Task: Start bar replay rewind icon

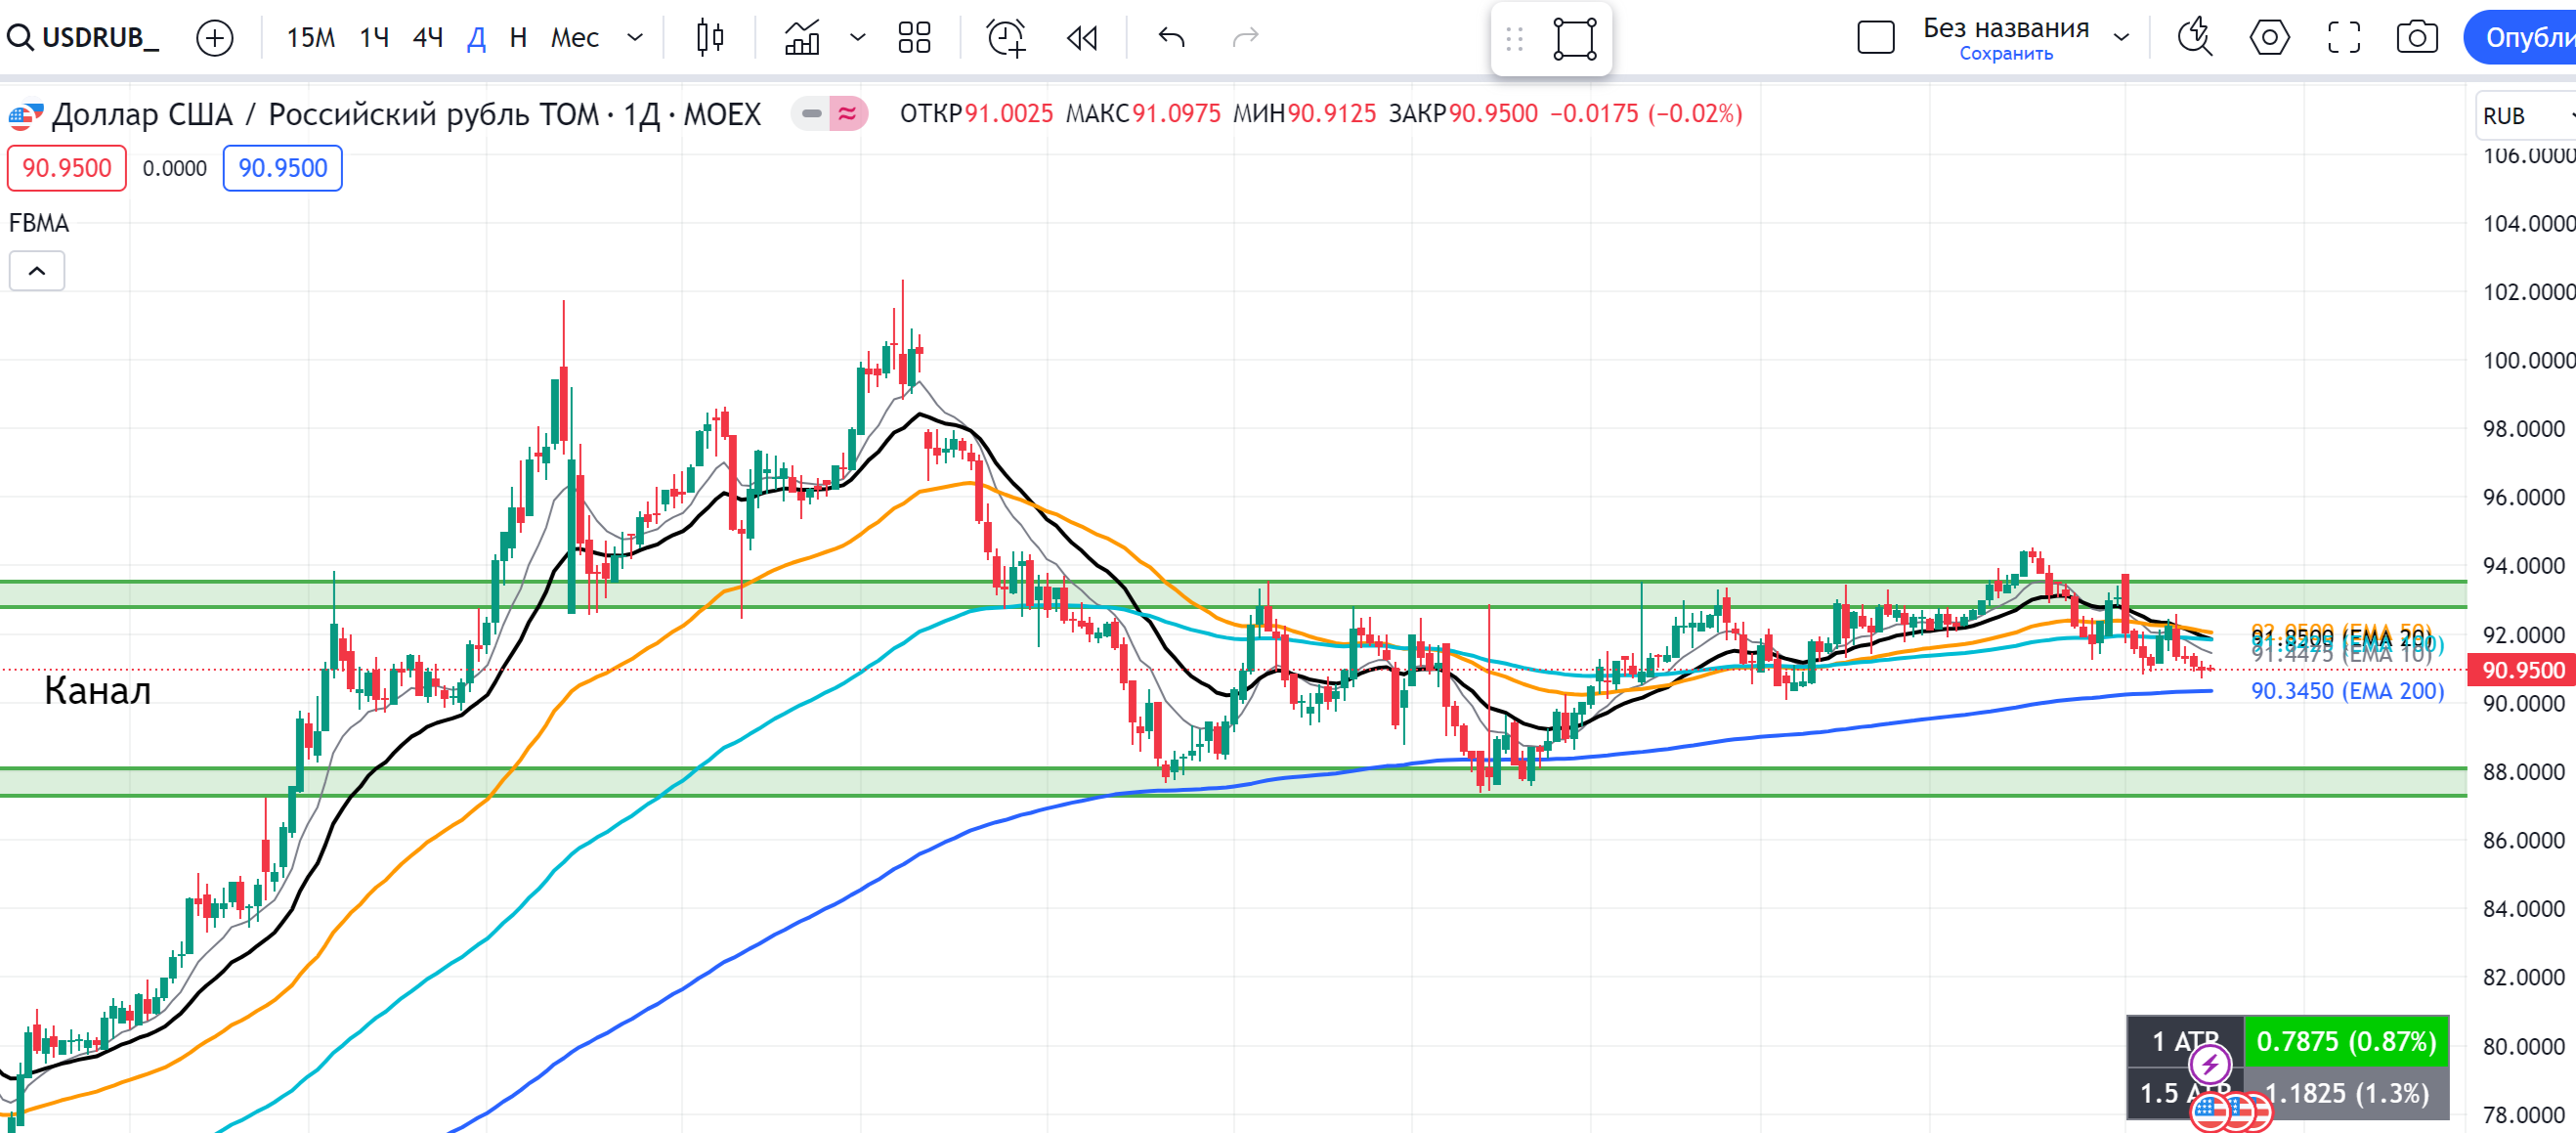Action: [1082, 38]
